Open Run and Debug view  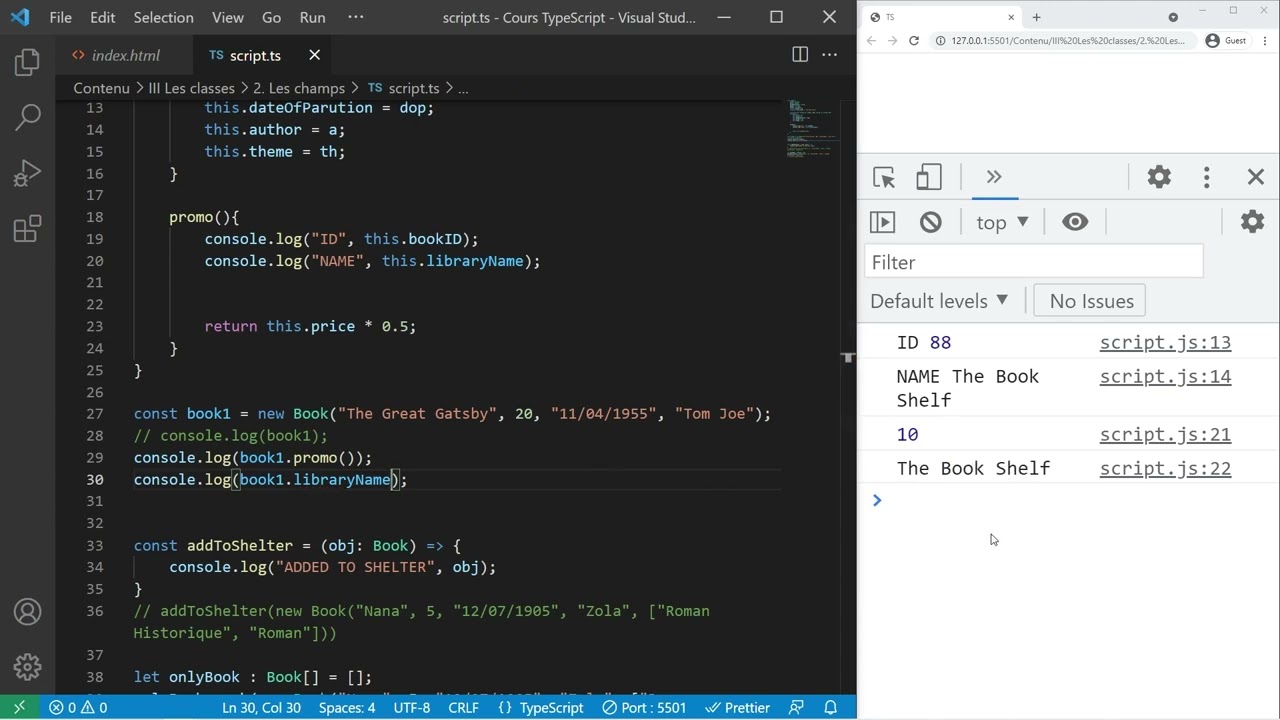point(27,173)
